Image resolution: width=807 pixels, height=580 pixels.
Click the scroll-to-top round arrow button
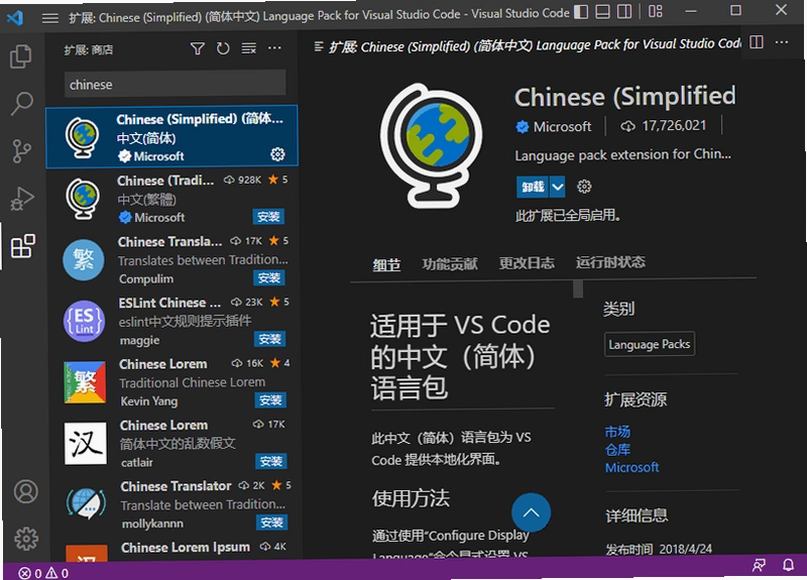531,513
